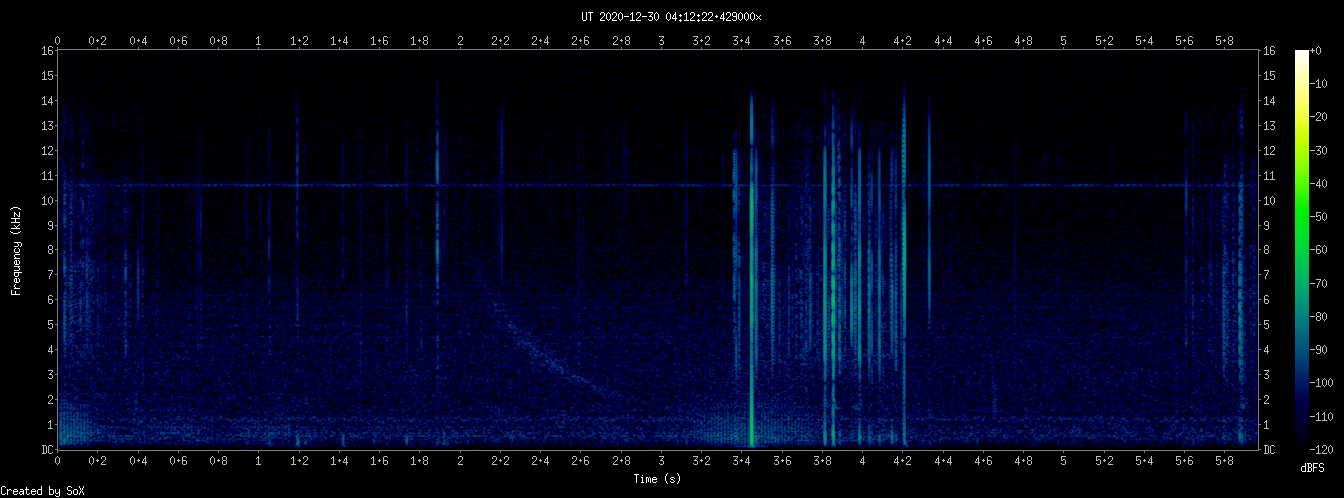The width and height of the screenshot is (1344, 498).
Task: Click the 1.2 tick on the top time axis
Action: point(299,41)
